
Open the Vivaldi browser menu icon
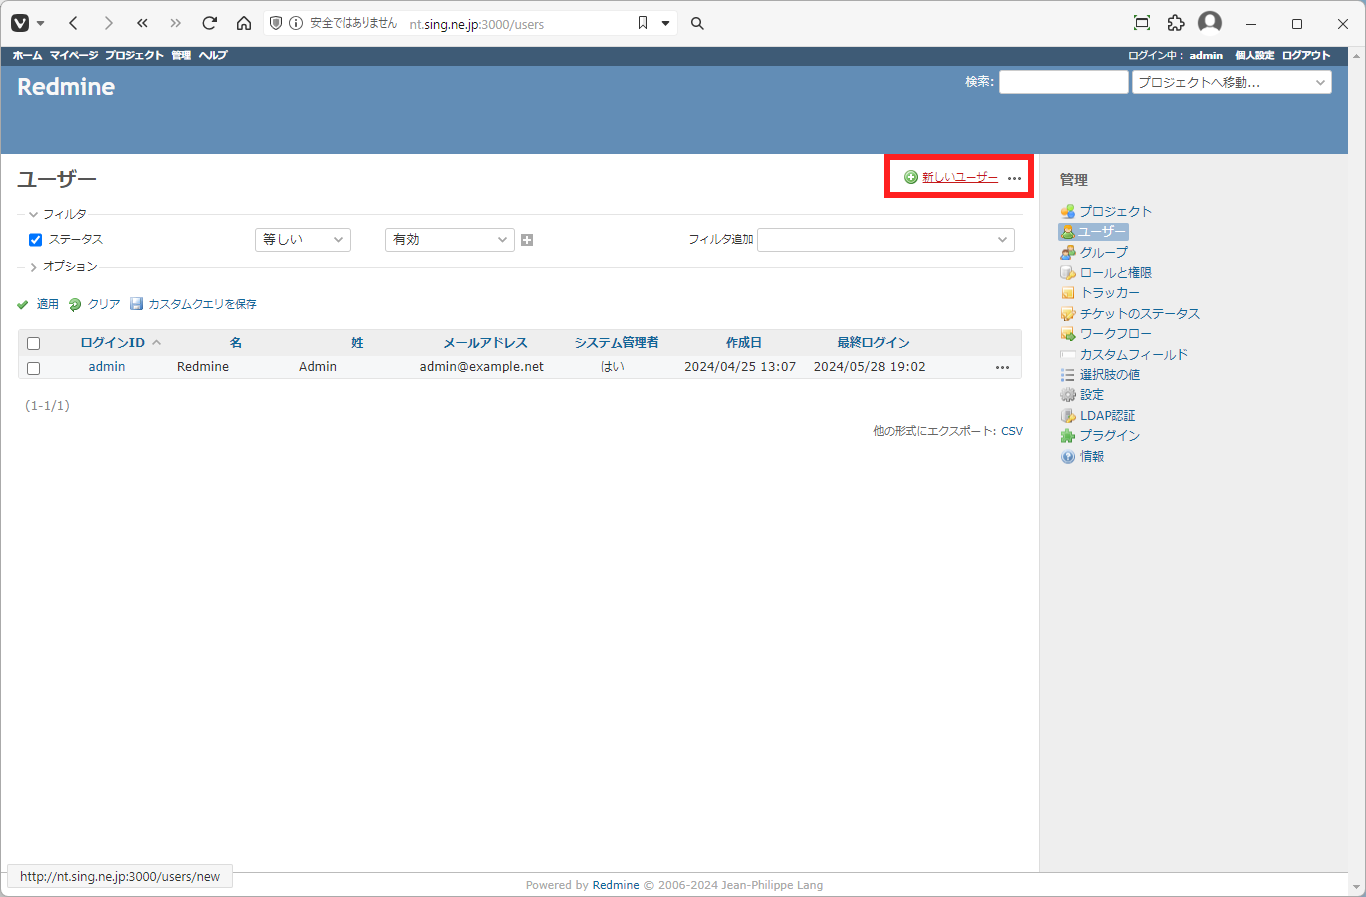point(20,23)
